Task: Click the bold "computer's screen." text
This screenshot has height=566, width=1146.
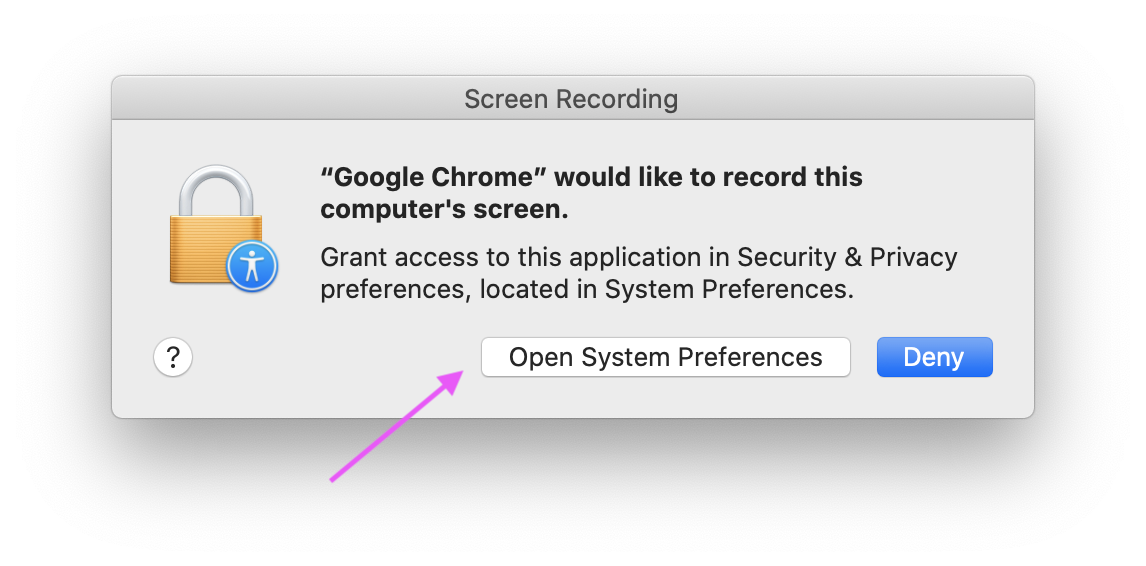Action: pyautogui.click(x=444, y=210)
